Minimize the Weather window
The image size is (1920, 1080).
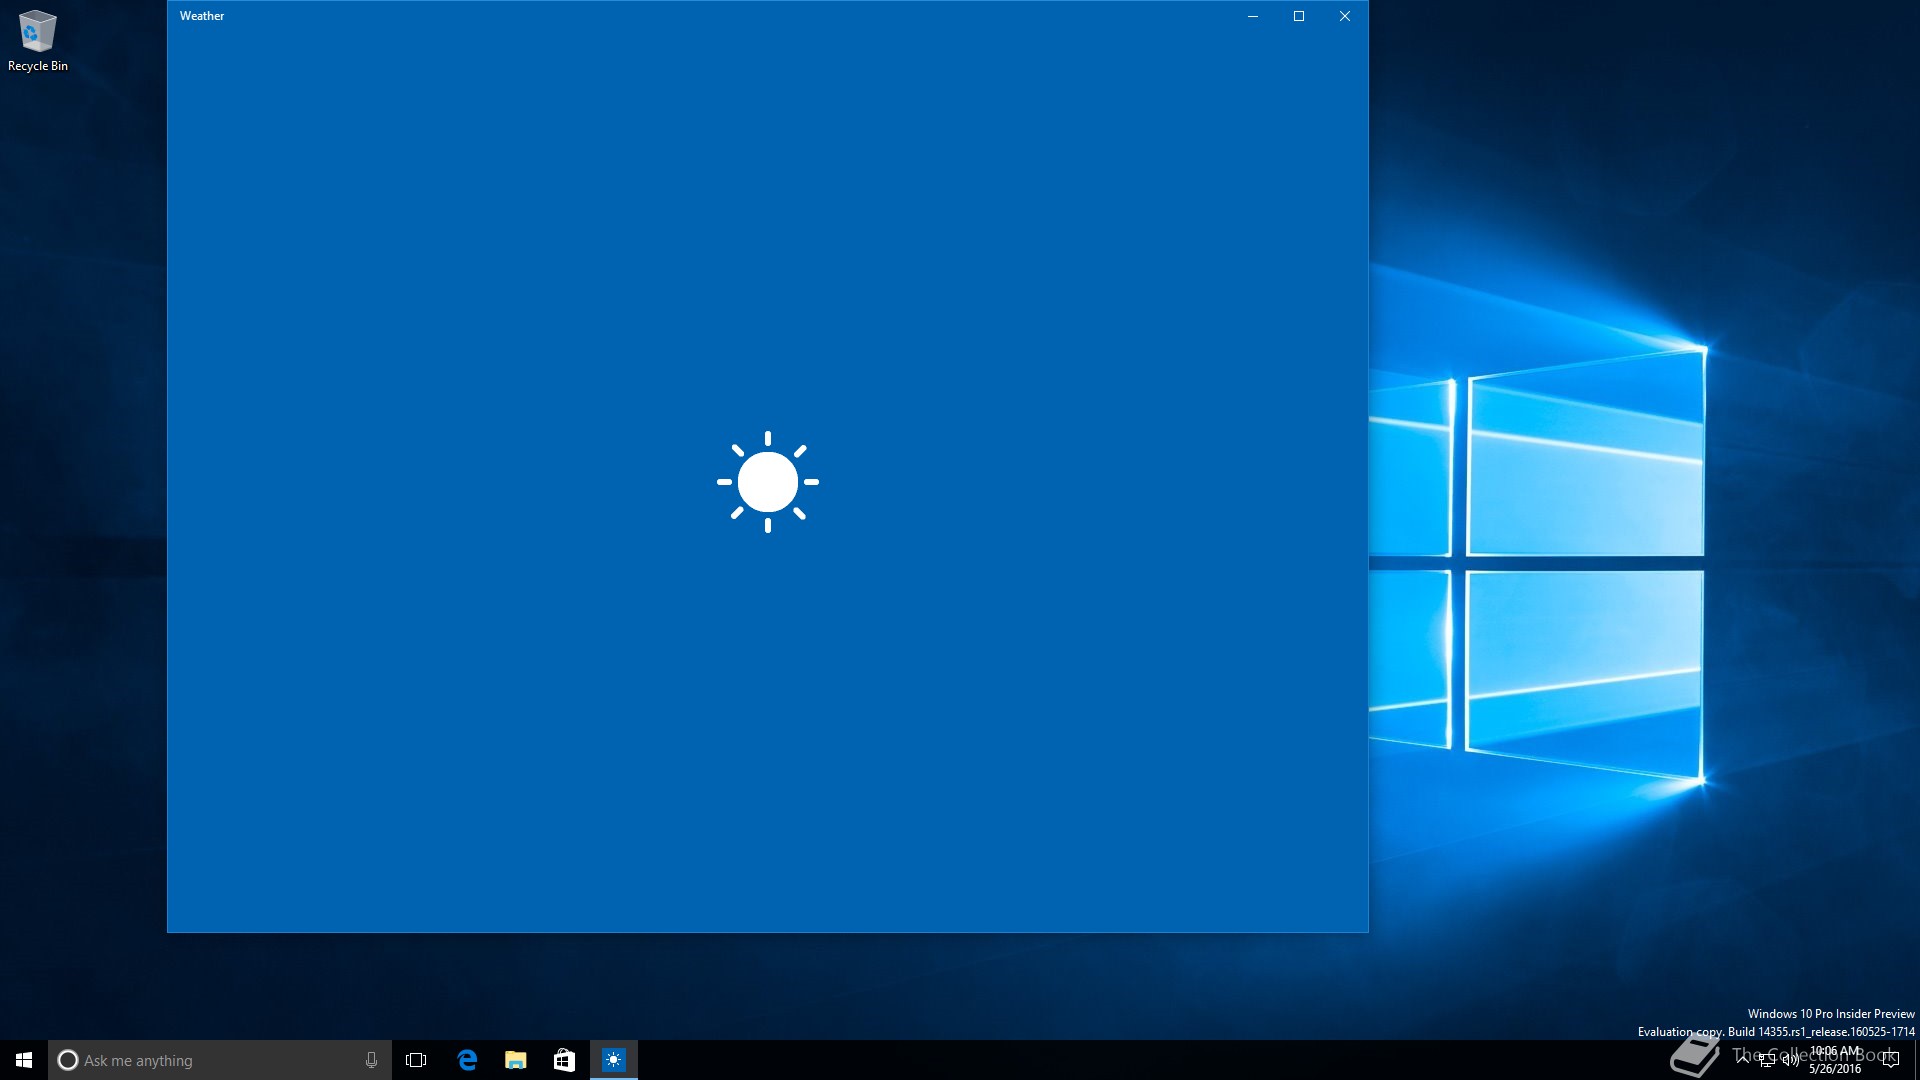[1252, 16]
